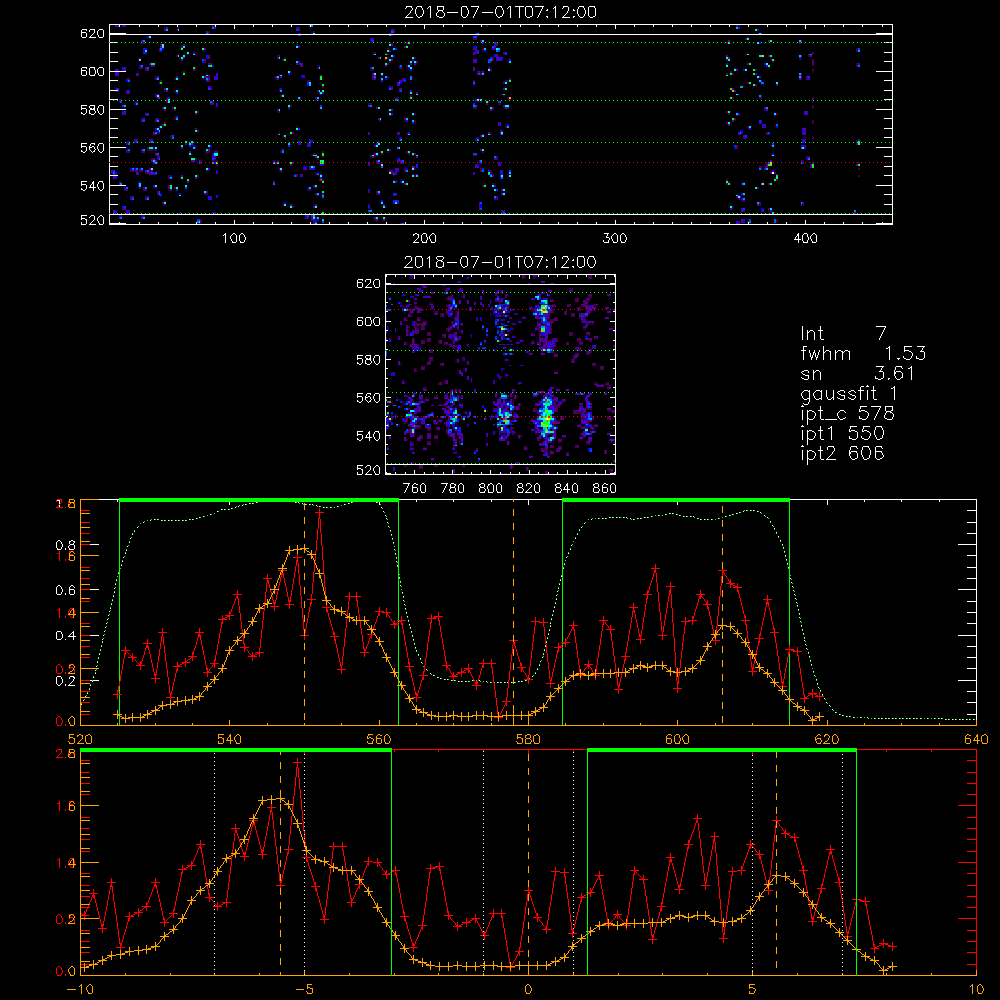Image resolution: width=1000 pixels, height=1000 pixels.
Task: Click dashed orange marker at 550 in third plot
Action: 304,612
